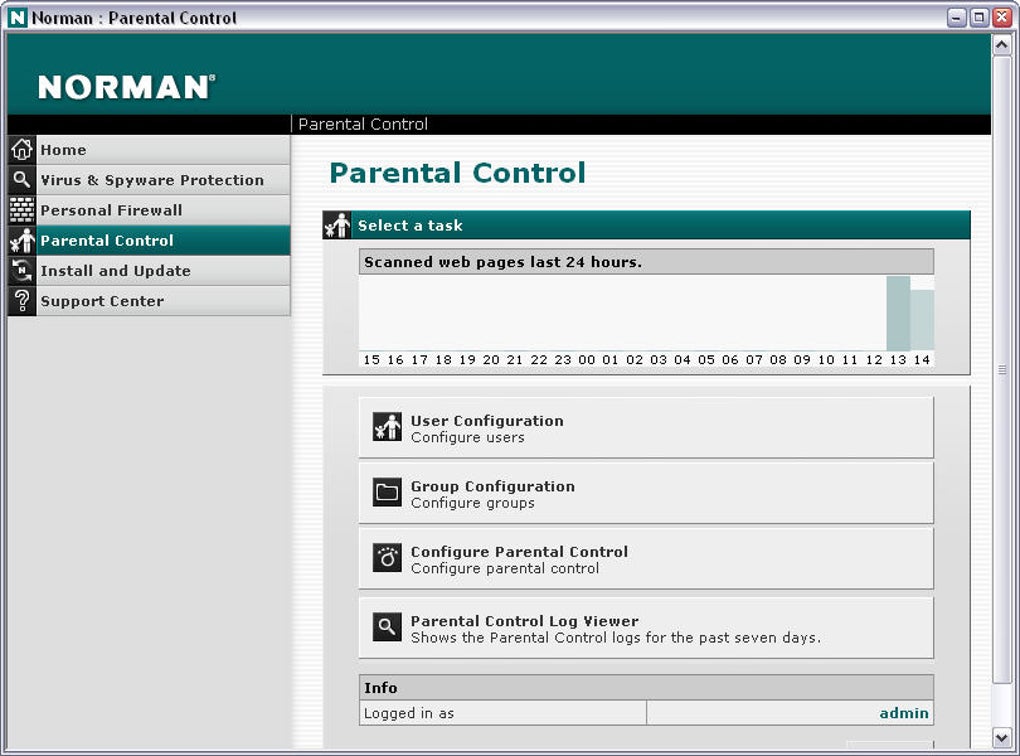The height and width of the screenshot is (756, 1020).
Task: Click the Group Configuration folder icon
Action: 387,492
